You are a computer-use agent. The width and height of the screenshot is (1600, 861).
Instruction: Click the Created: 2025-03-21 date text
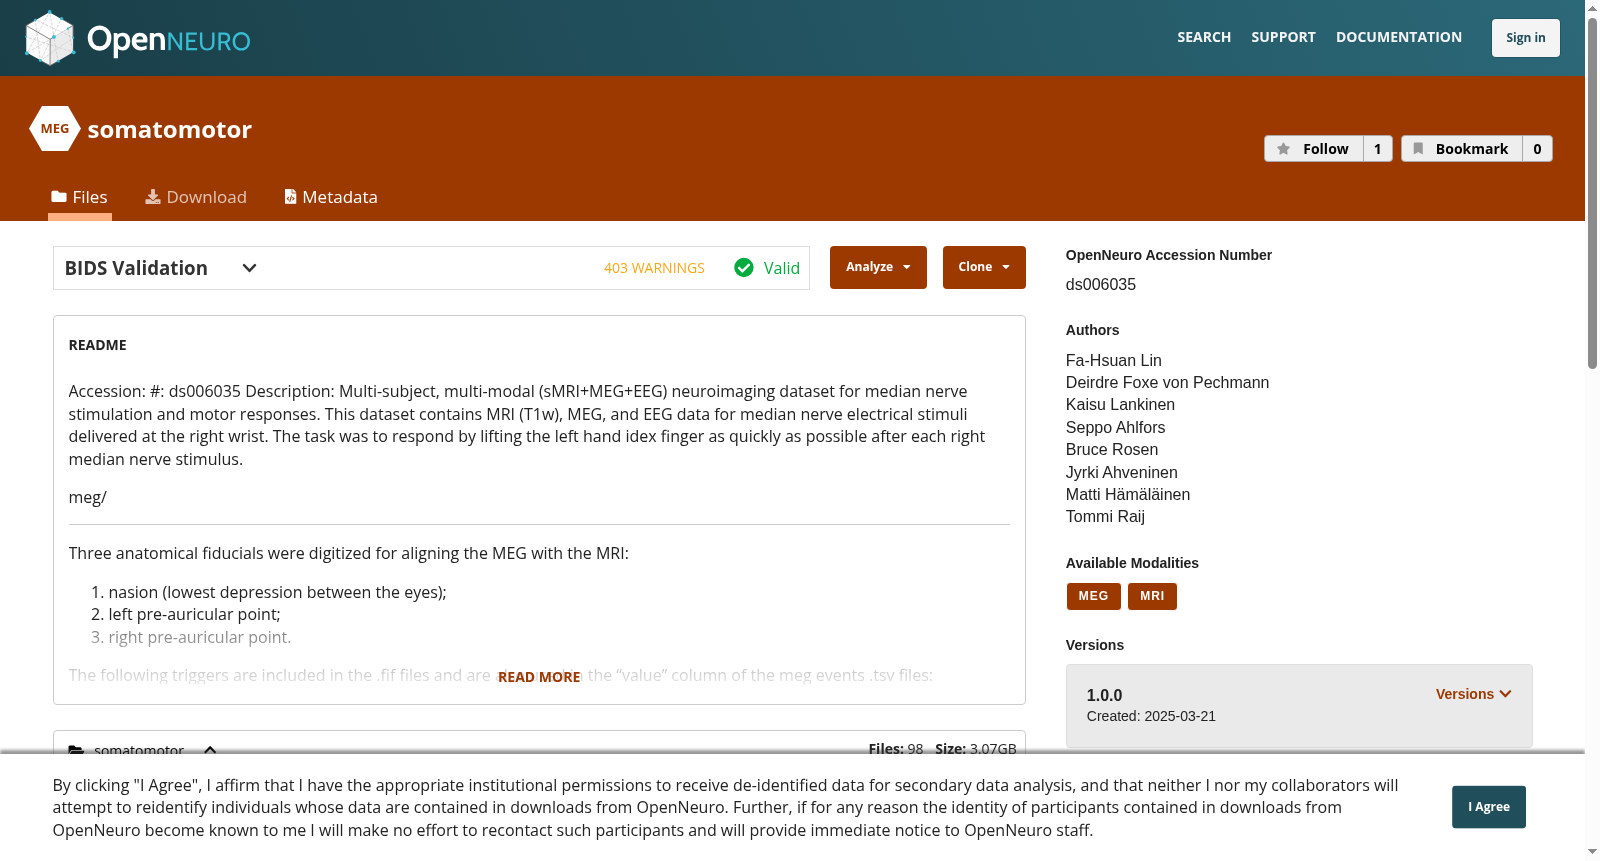tap(1151, 716)
